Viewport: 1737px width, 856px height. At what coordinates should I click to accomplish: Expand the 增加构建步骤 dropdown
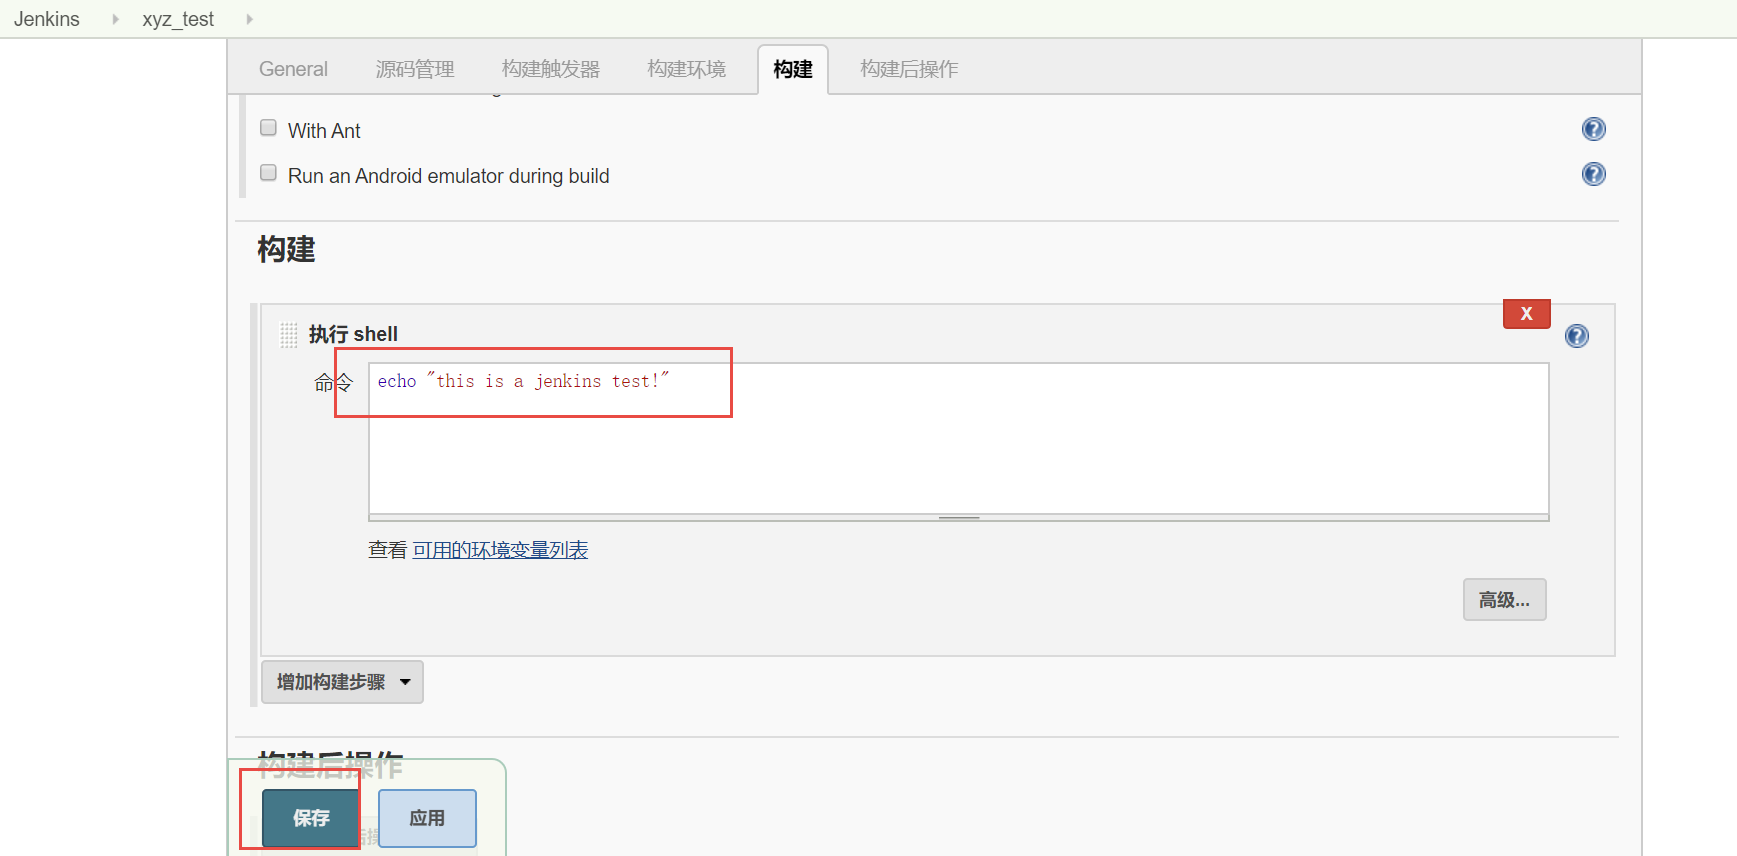(342, 682)
